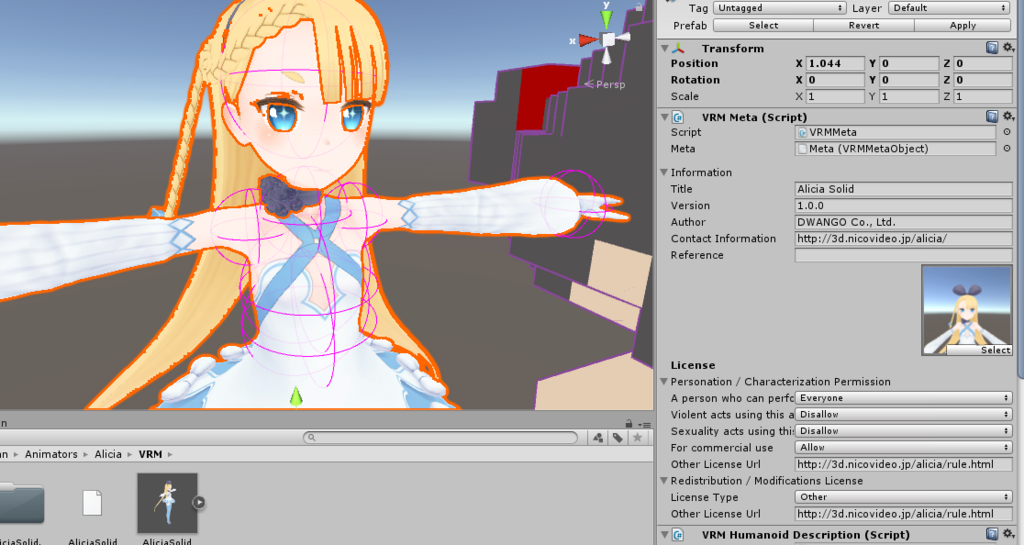The width and height of the screenshot is (1024, 545).
Task: Click prefab Apply button
Action: click(x=963, y=25)
